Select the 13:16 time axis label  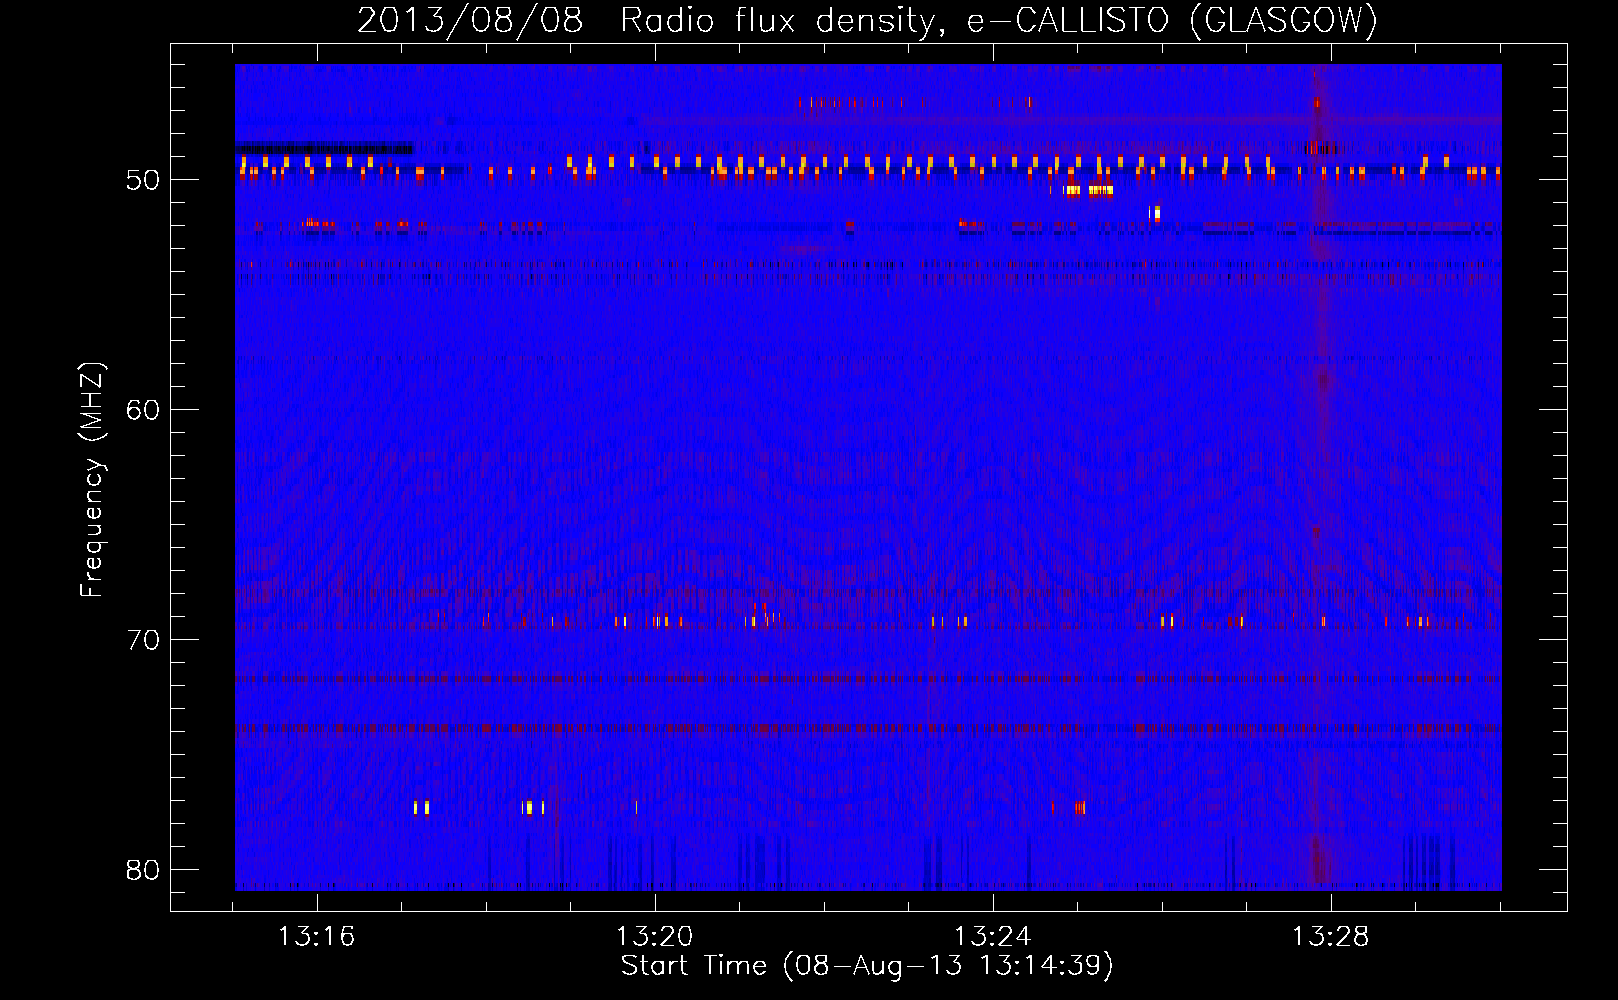tap(316, 937)
